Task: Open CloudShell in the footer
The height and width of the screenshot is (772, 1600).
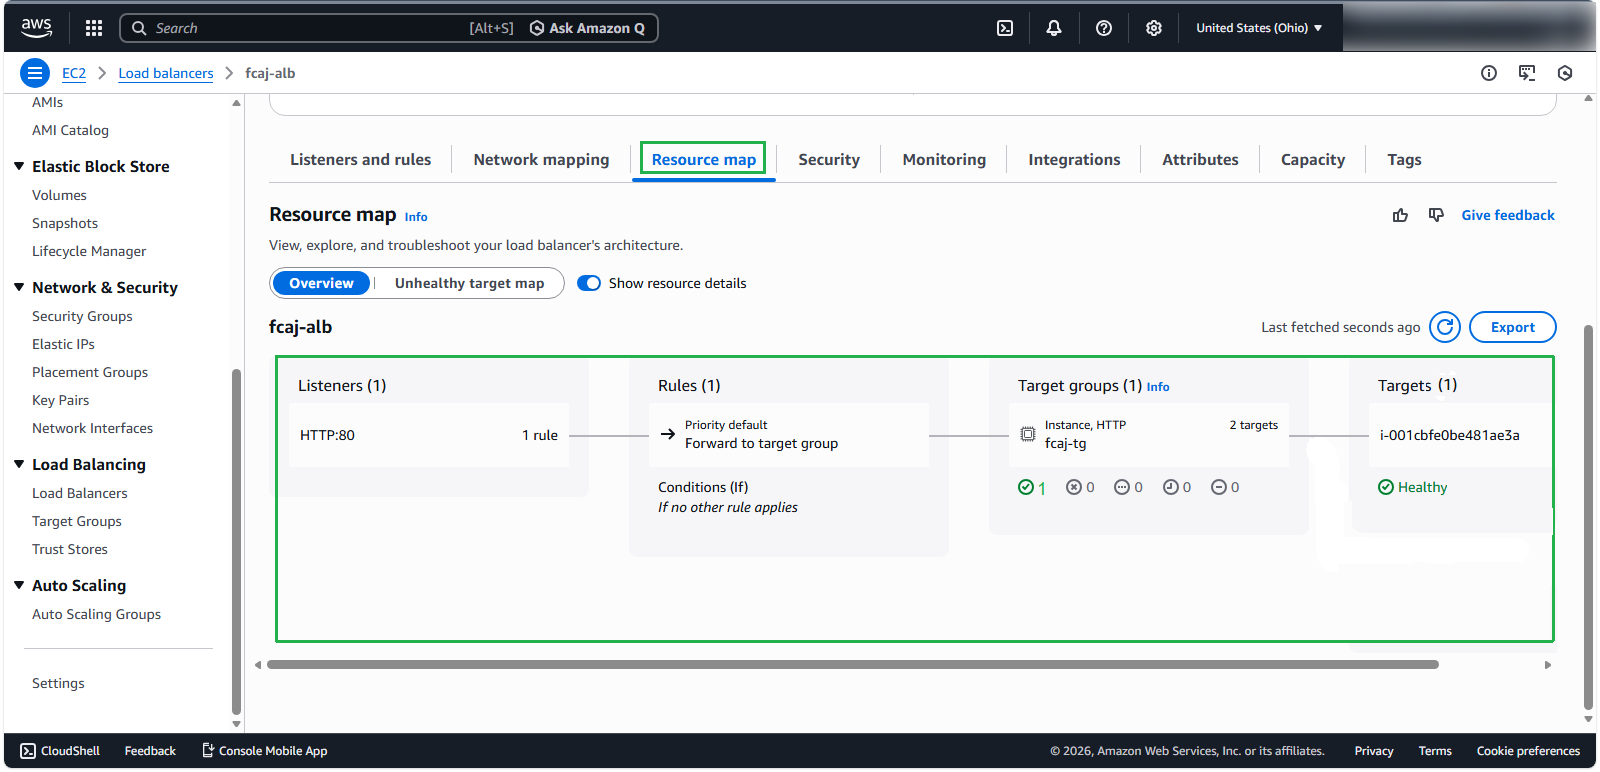Action: point(60,751)
